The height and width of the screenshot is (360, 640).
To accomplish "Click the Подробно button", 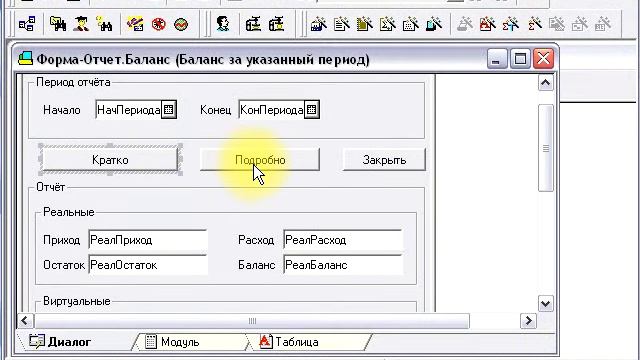I will [260, 160].
